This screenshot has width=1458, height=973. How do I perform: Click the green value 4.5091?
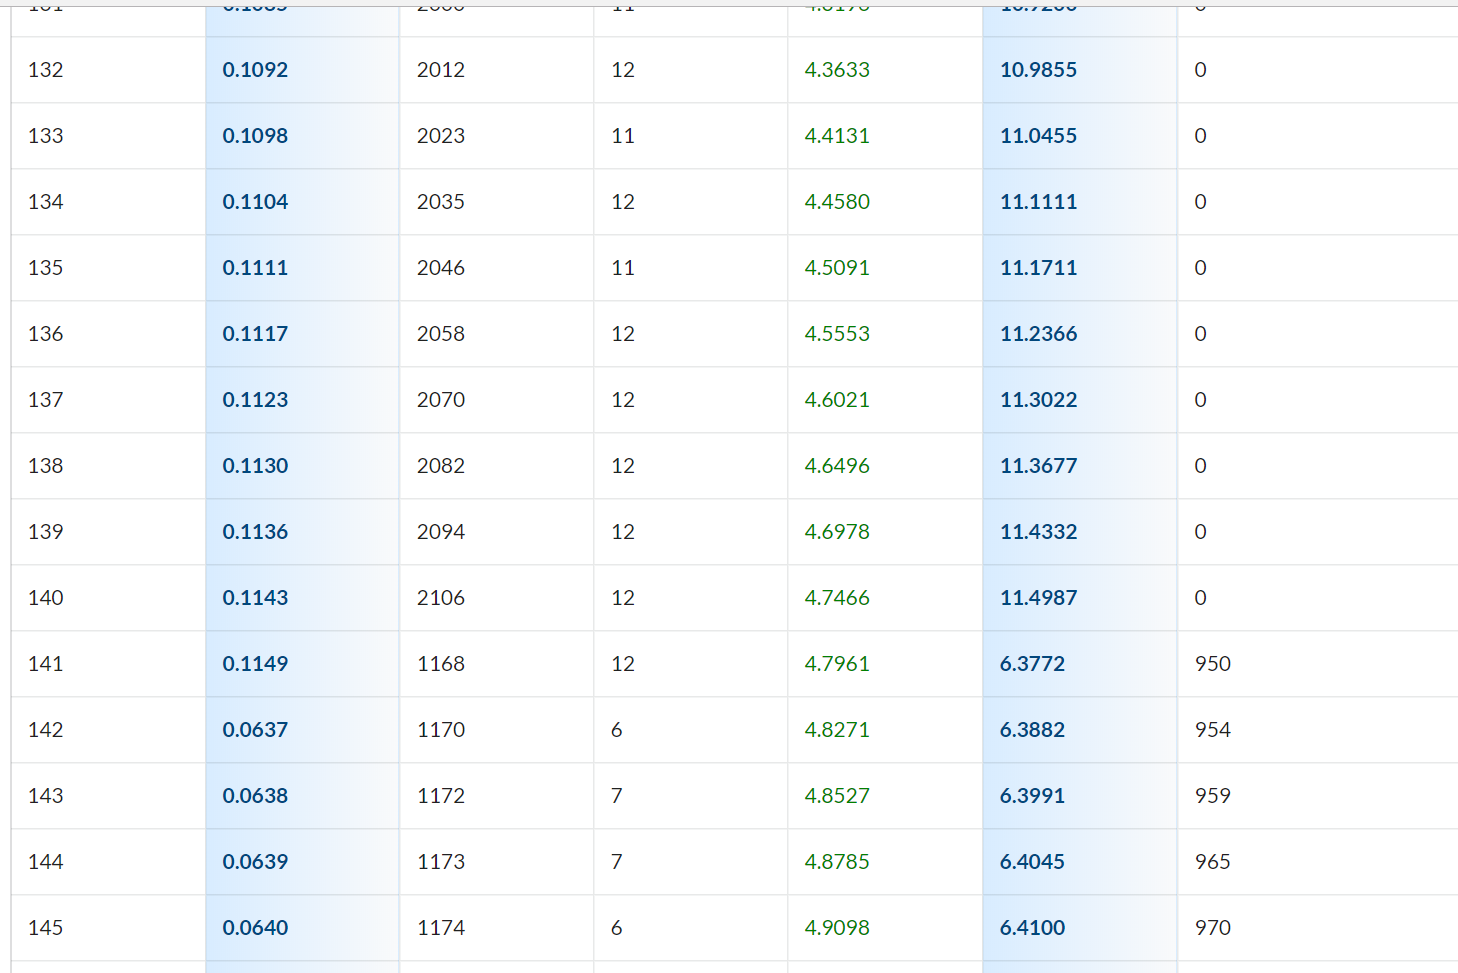(837, 268)
